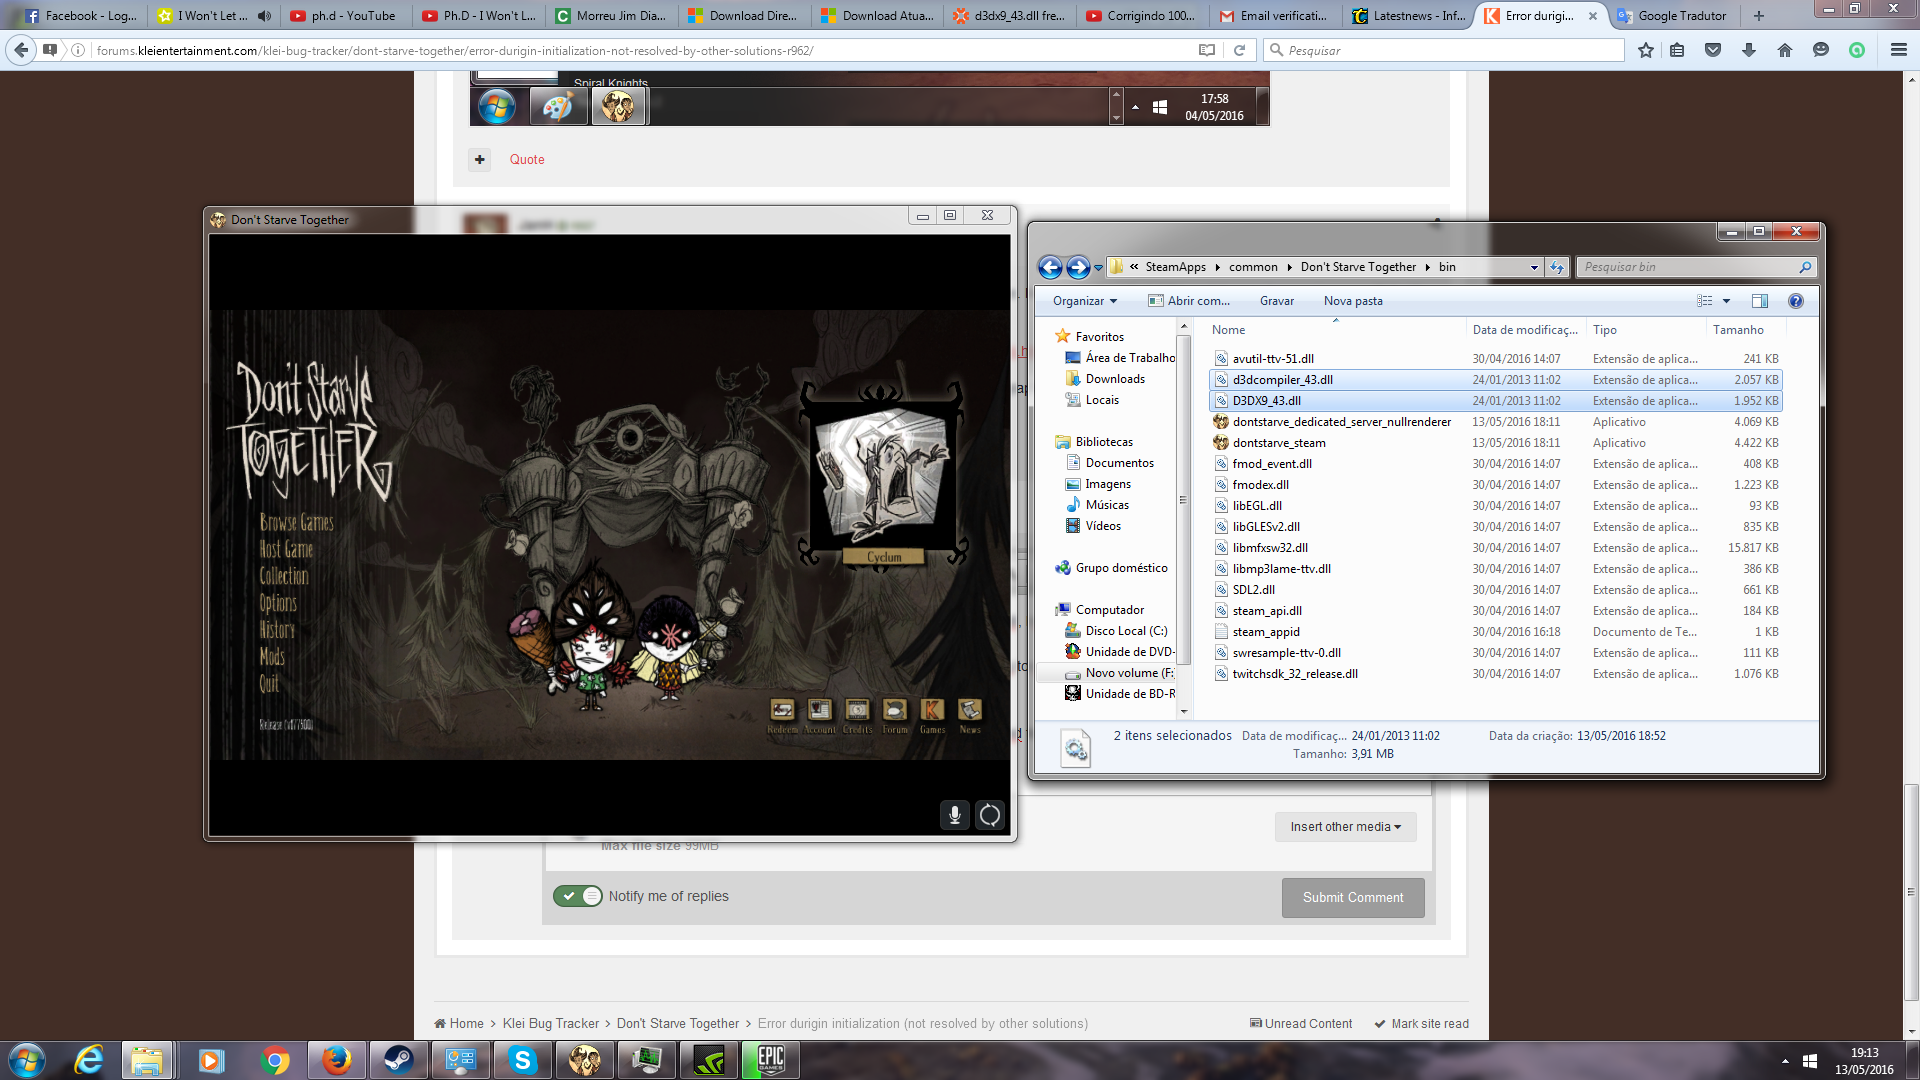Click the Games icon with Klei logo
1920x1080 pixels.
tap(932, 710)
